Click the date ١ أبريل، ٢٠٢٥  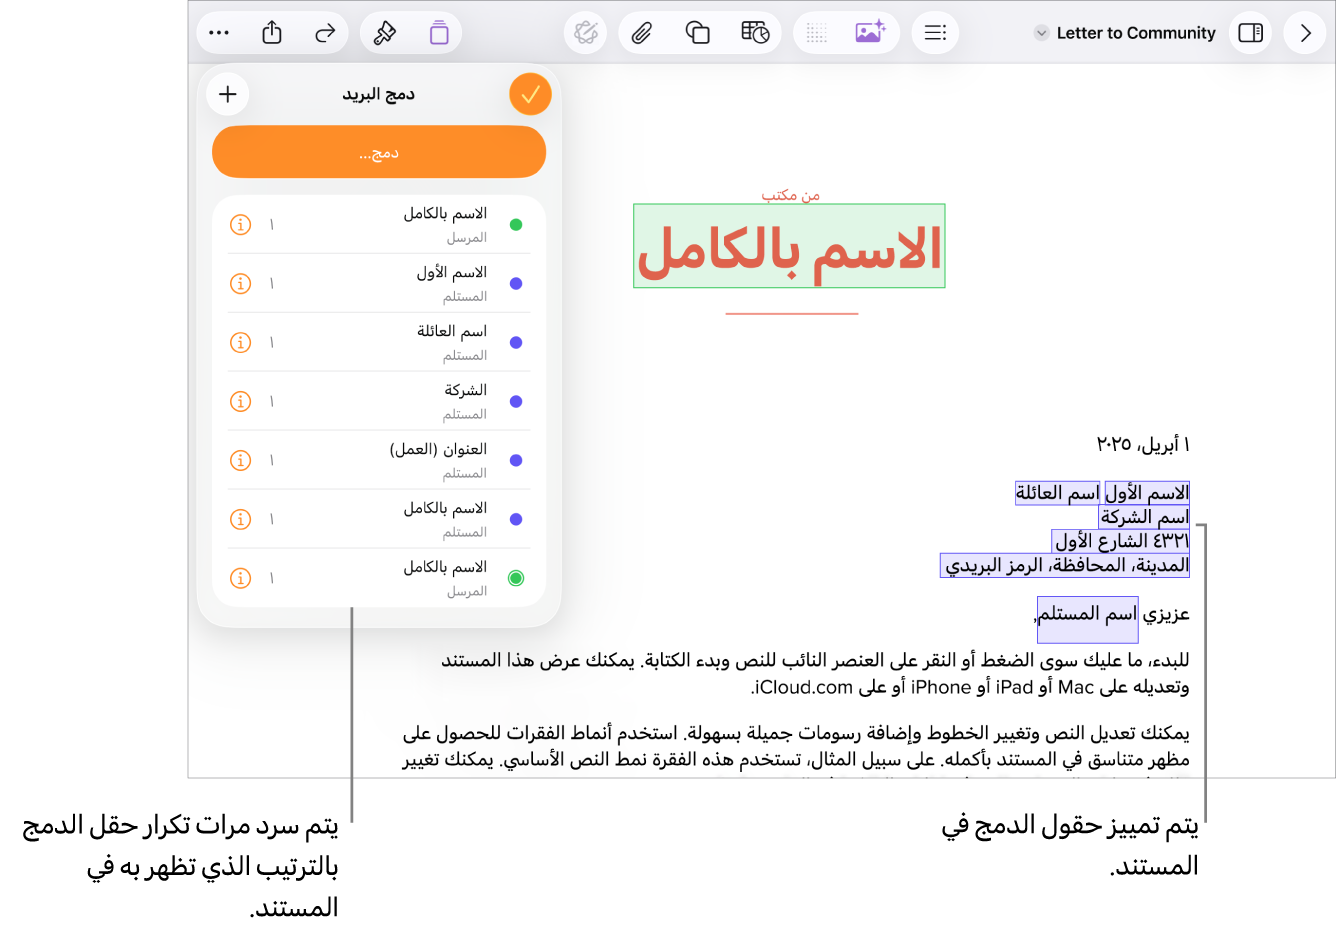click(1143, 443)
